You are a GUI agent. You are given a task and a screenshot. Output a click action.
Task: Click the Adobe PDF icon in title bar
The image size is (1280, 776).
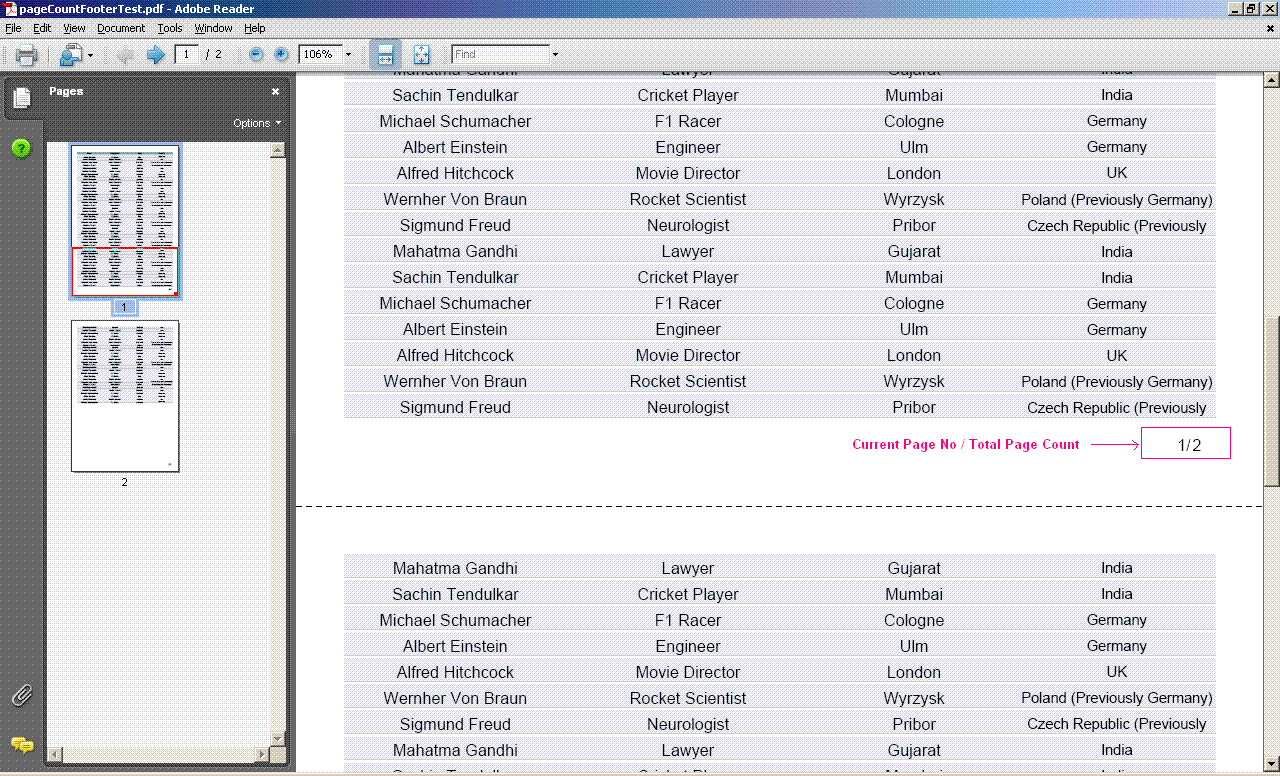[x=10, y=9]
